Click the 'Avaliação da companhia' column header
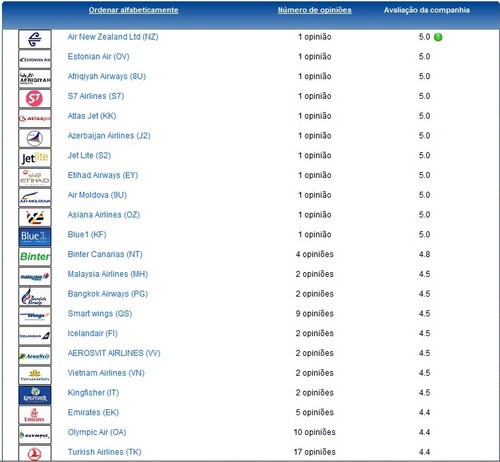Screen dimensions: 500x462 (x=426, y=10)
